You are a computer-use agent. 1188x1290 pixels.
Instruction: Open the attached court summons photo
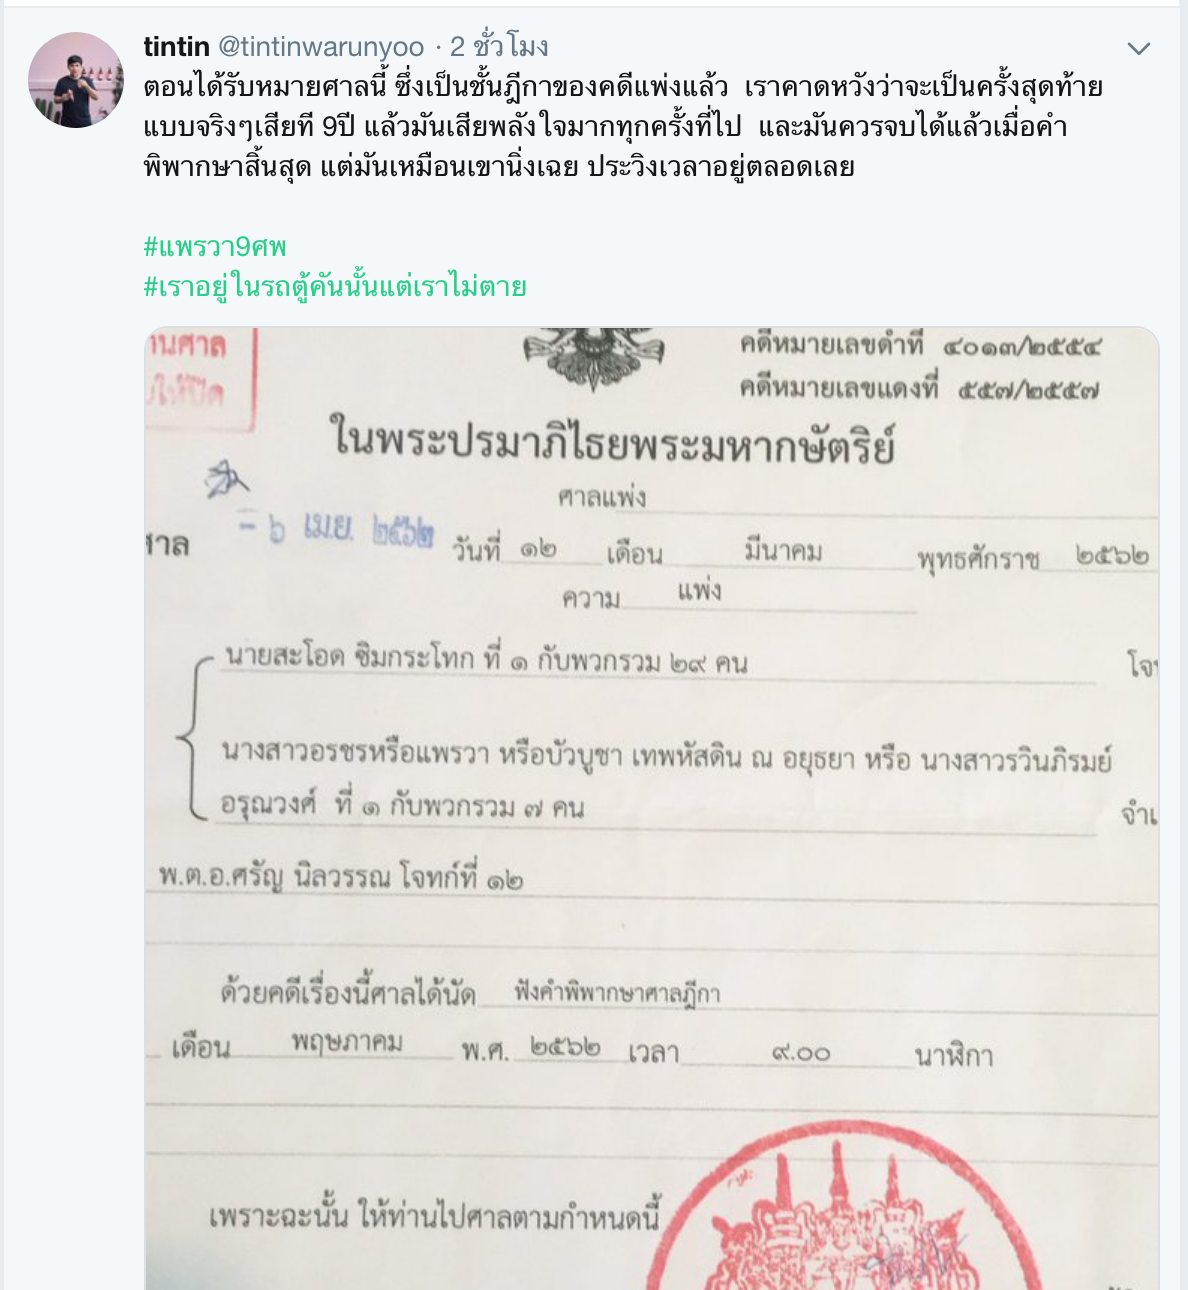pos(652,808)
